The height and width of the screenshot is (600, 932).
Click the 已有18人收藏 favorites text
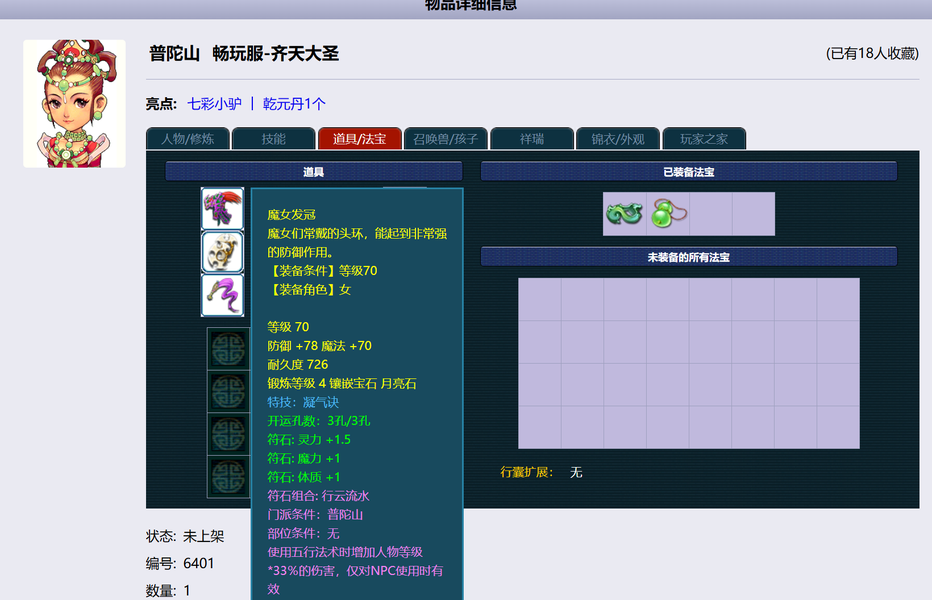(x=872, y=54)
